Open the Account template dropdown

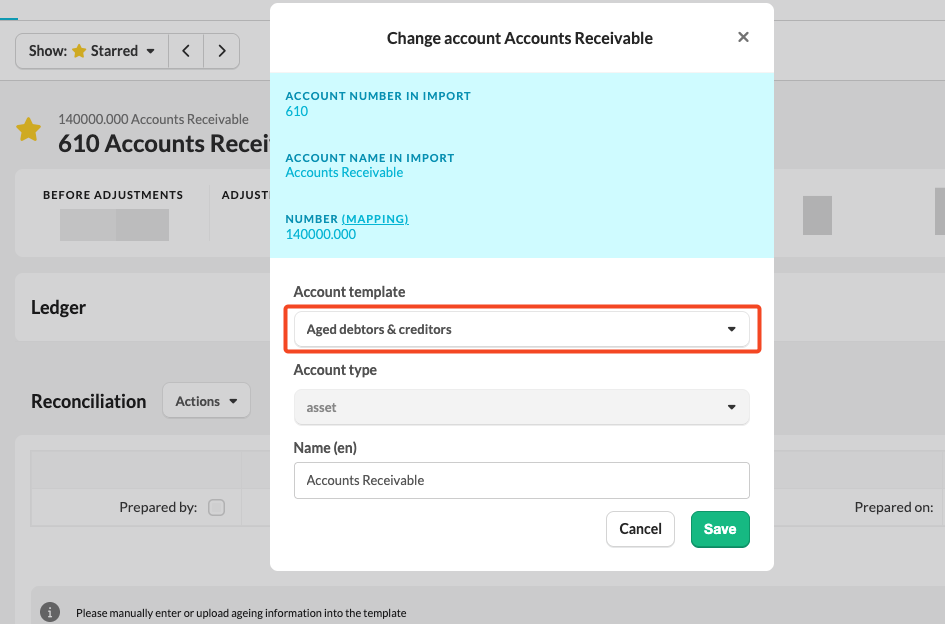click(521, 329)
